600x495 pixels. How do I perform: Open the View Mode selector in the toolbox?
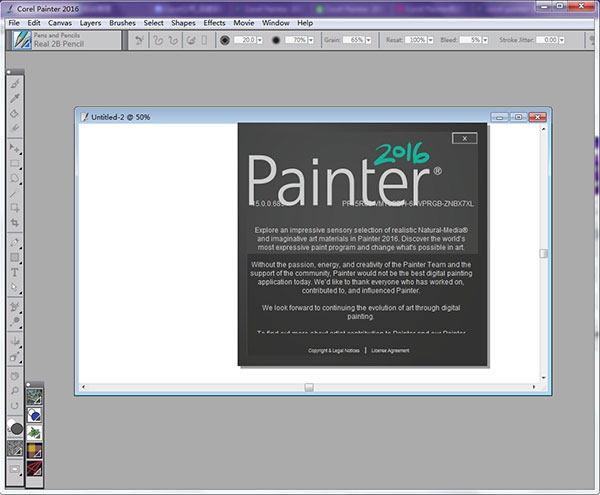[x=15, y=469]
